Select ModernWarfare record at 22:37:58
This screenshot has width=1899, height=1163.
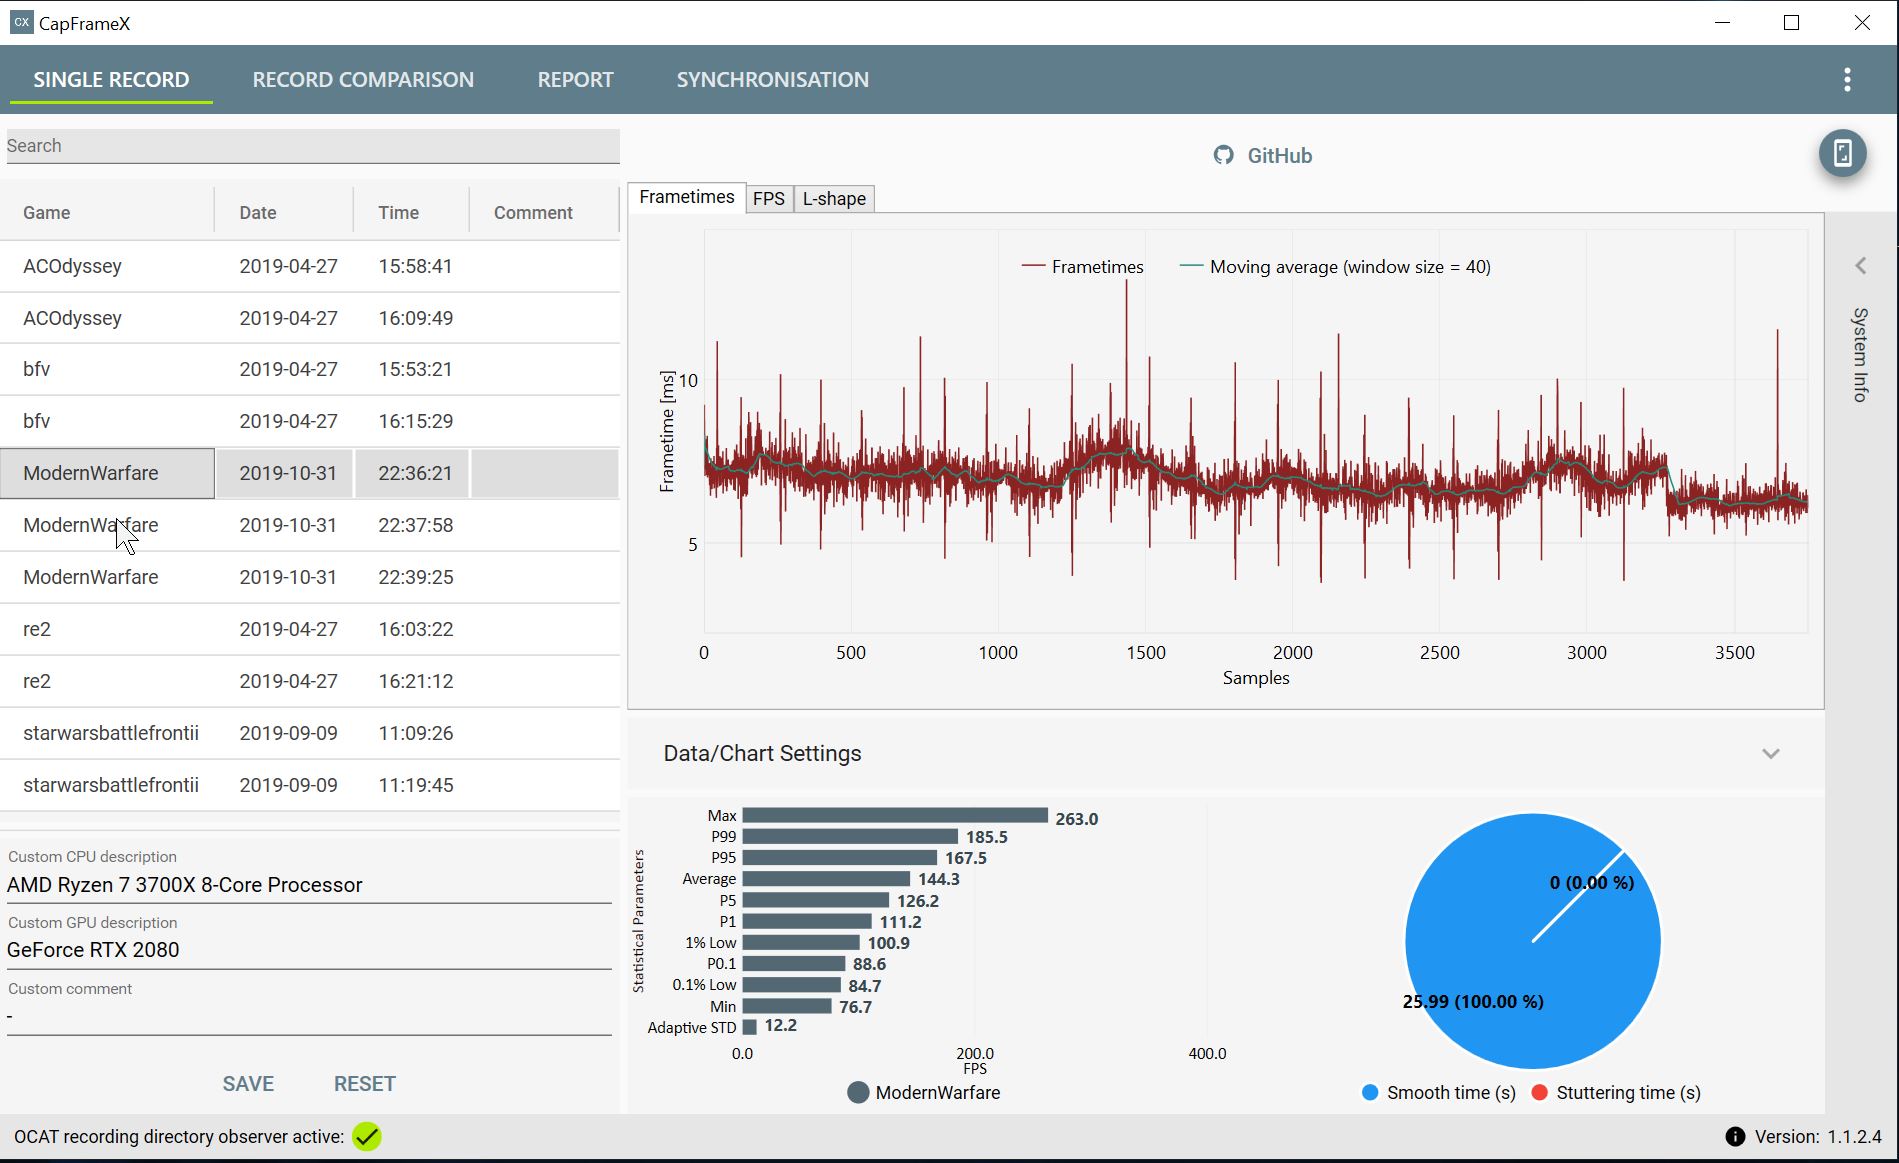310,525
